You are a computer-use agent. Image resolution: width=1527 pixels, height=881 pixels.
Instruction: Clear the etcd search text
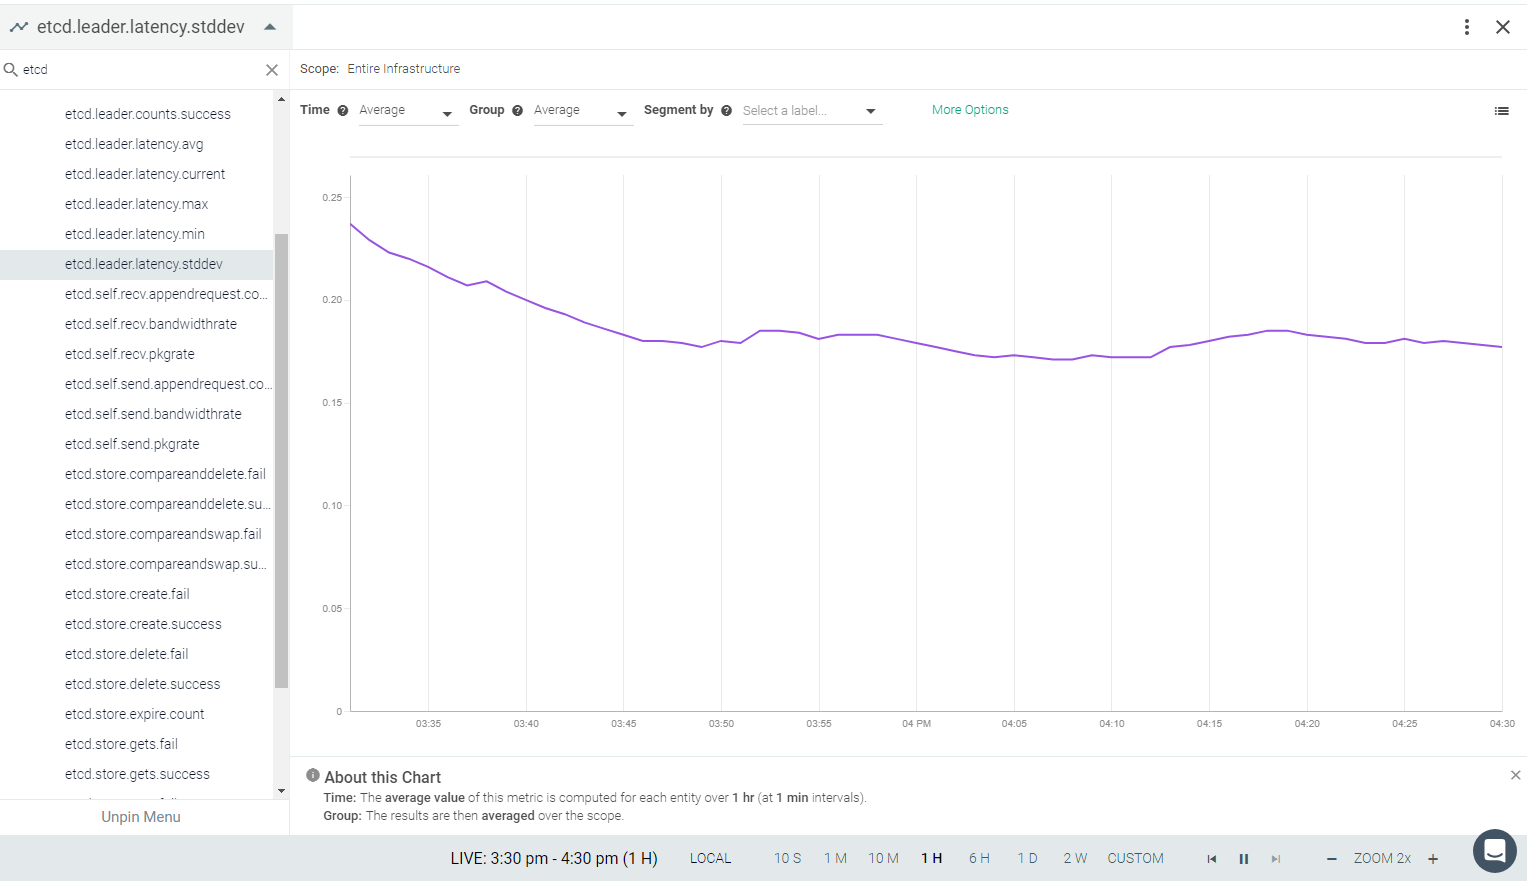[x=272, y=70]
